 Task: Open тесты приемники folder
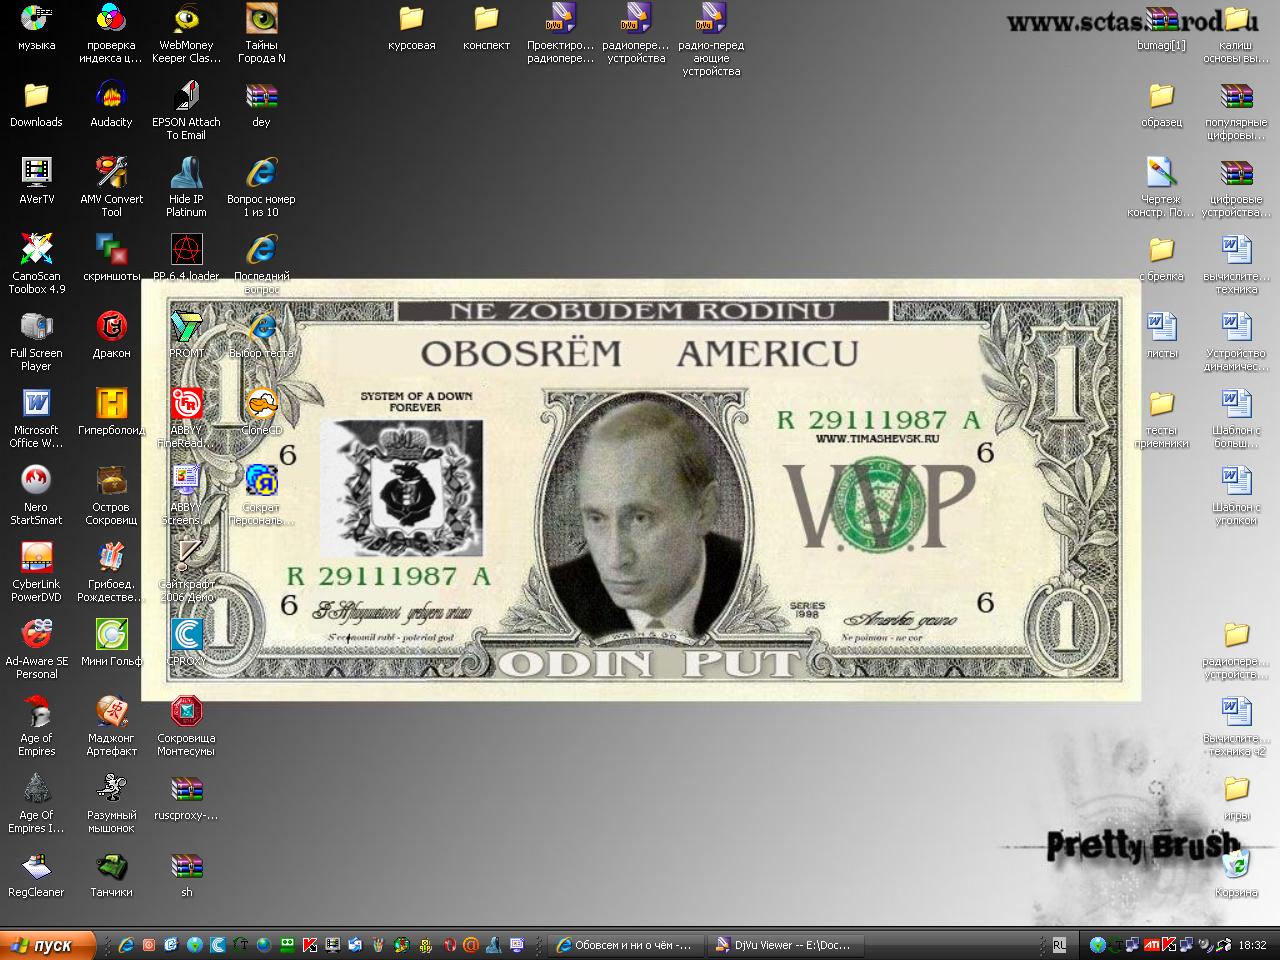pyautogui.click(x=1161, y=419)
